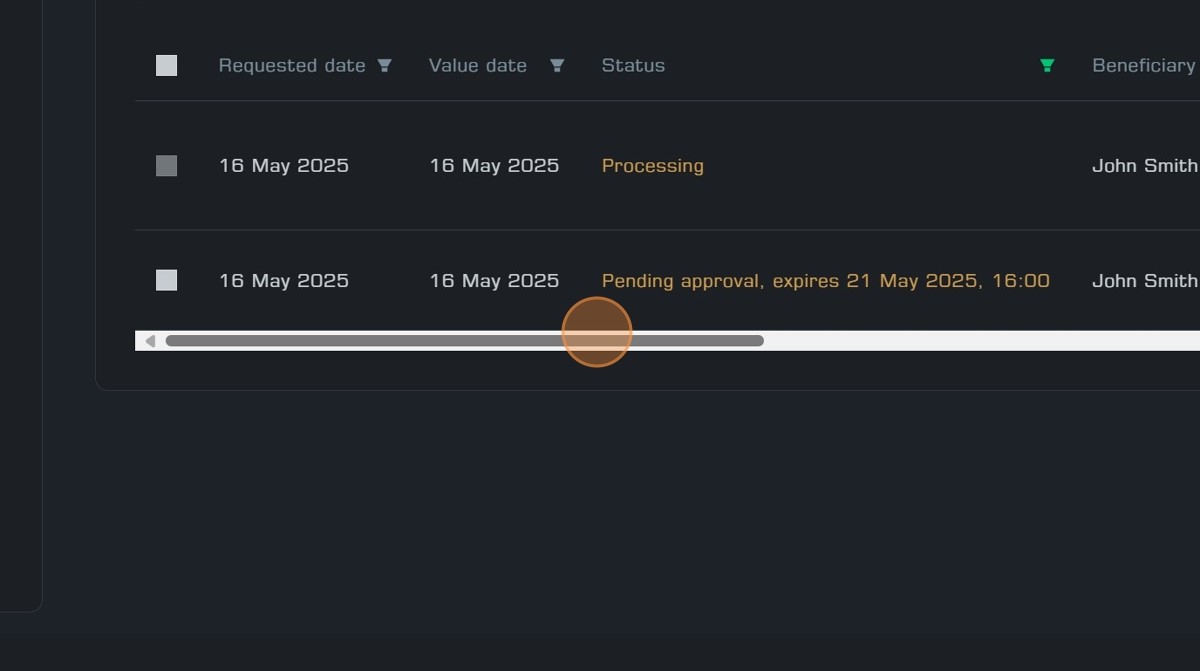Click the Value date cell in the Processing row

(x=494, y=166)
